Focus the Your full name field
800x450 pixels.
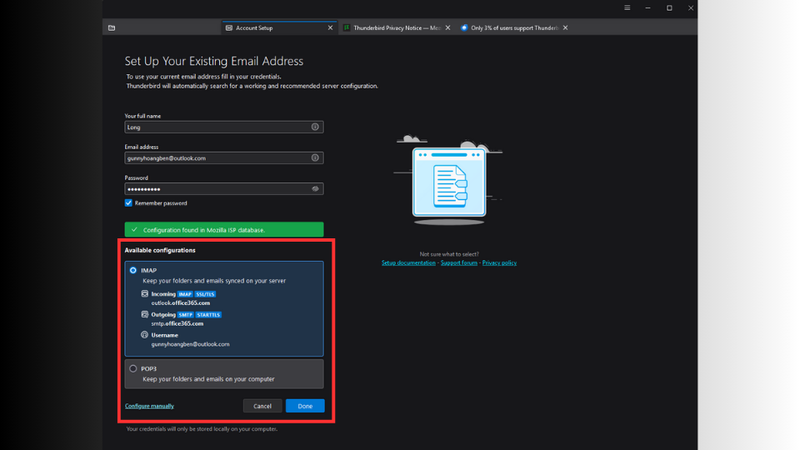click(x=224, y=127)
